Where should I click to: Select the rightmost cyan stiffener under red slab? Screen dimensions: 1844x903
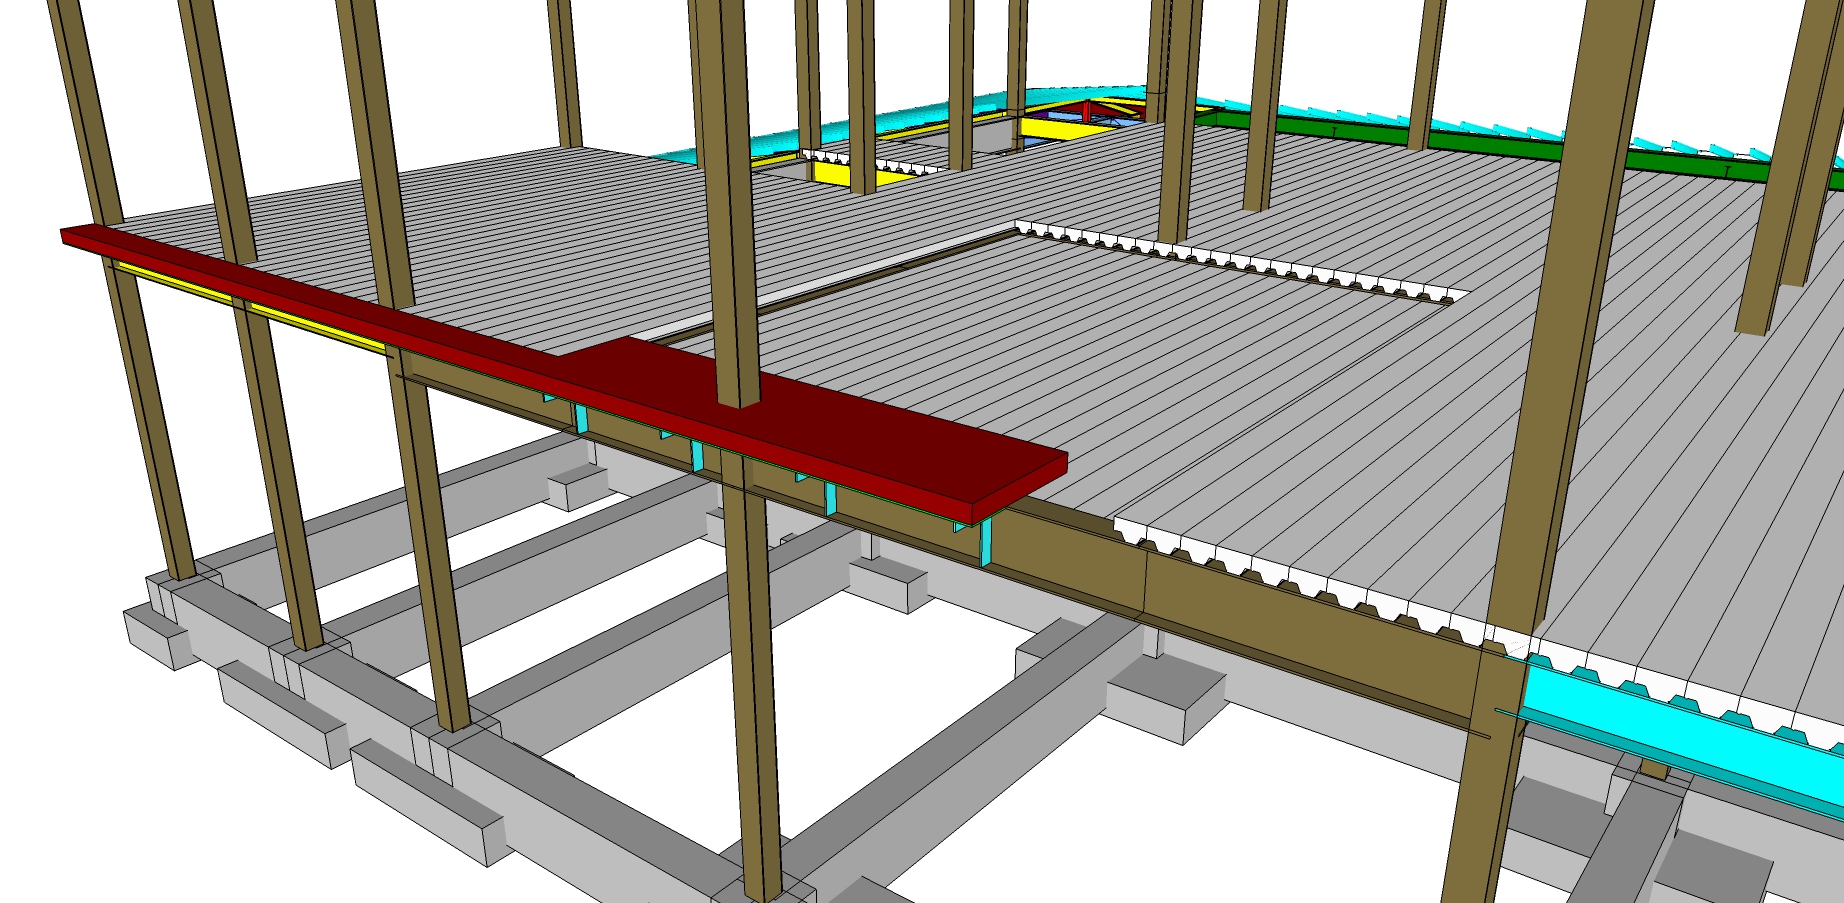(x=987, y=543)
